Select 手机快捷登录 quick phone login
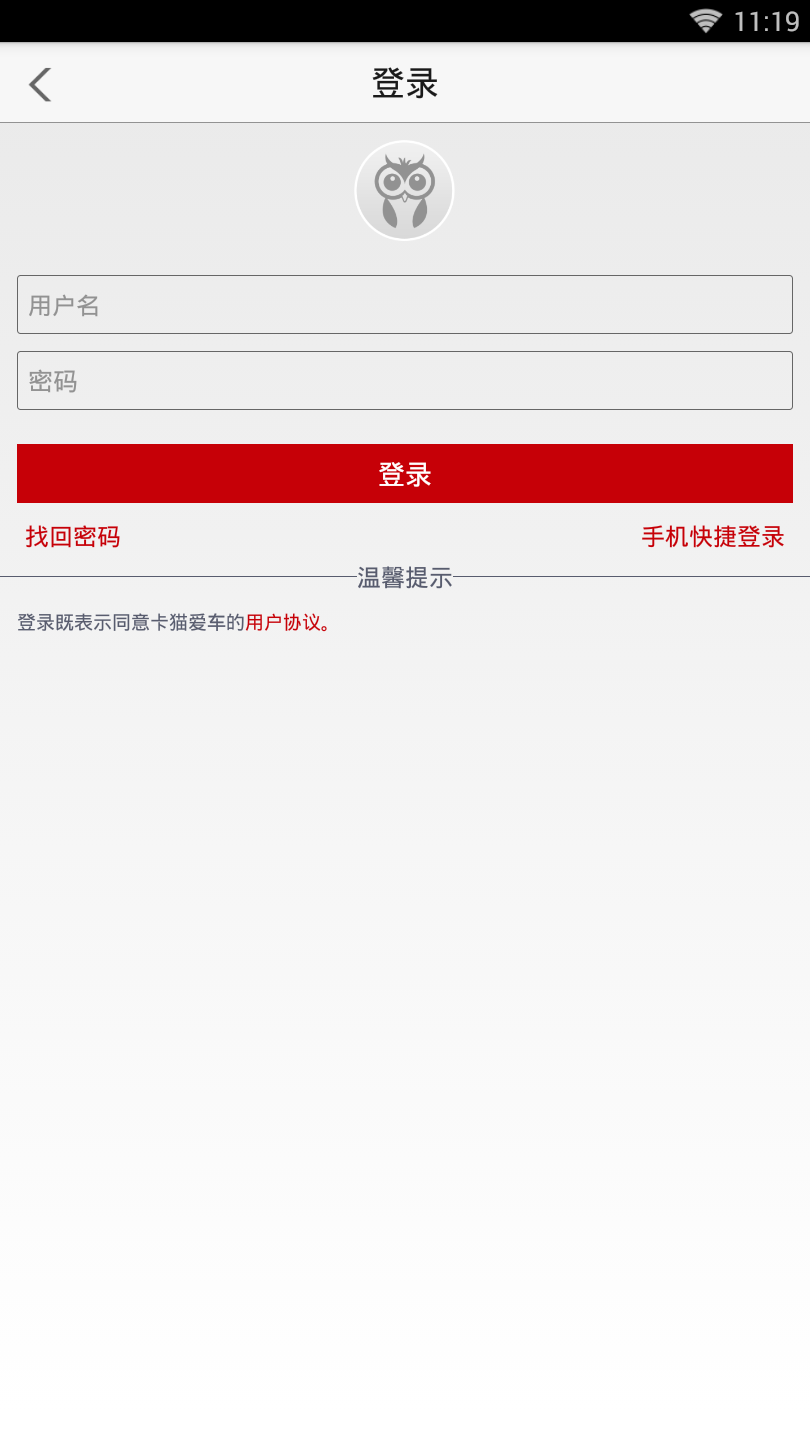 [x=713, y=537]
